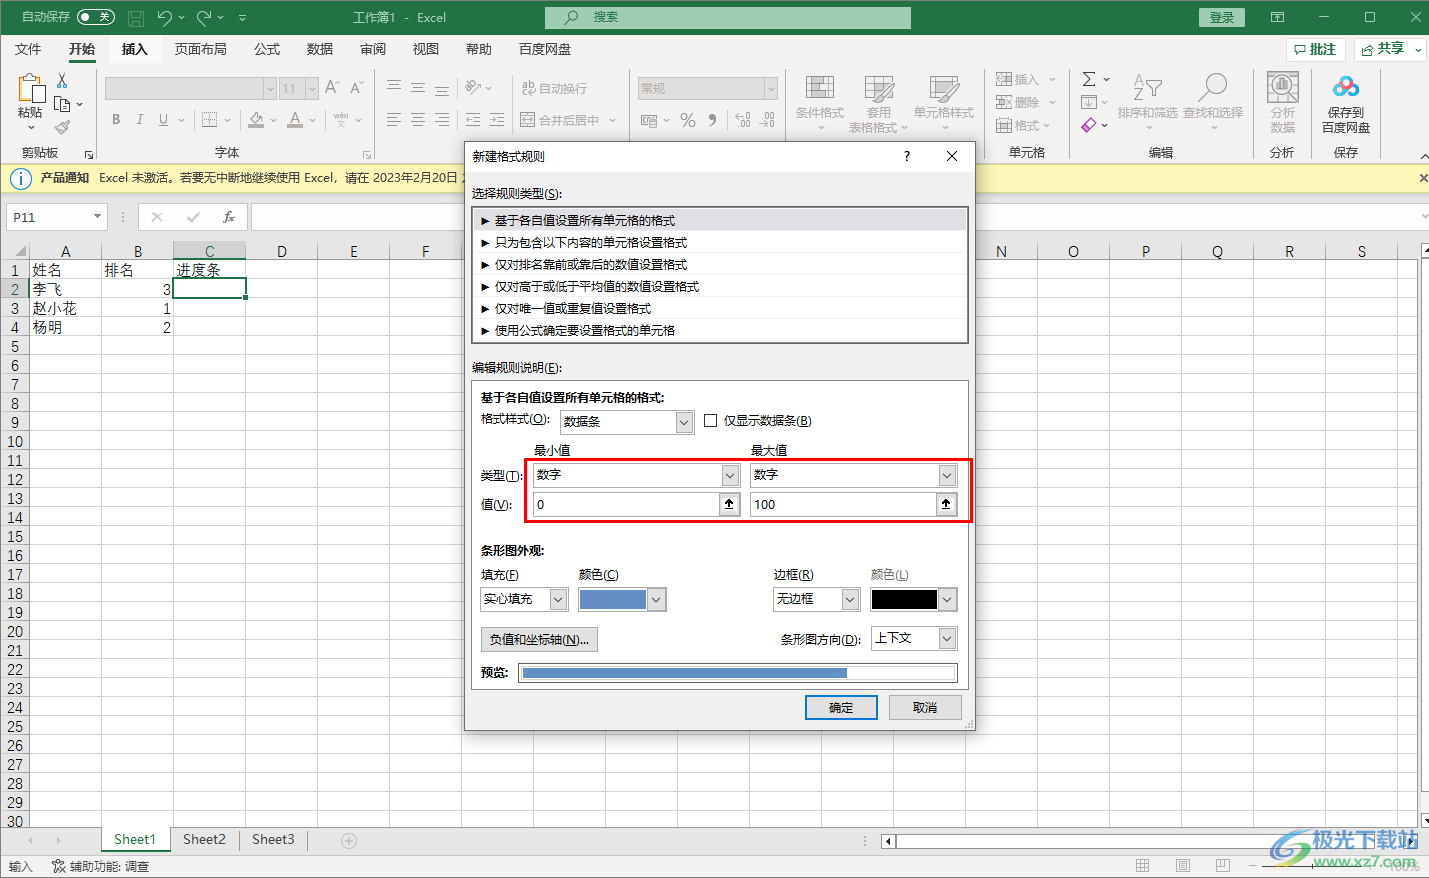Toggle Bold formatting button
1429x878 pixels.
click(x=116, y=120)
